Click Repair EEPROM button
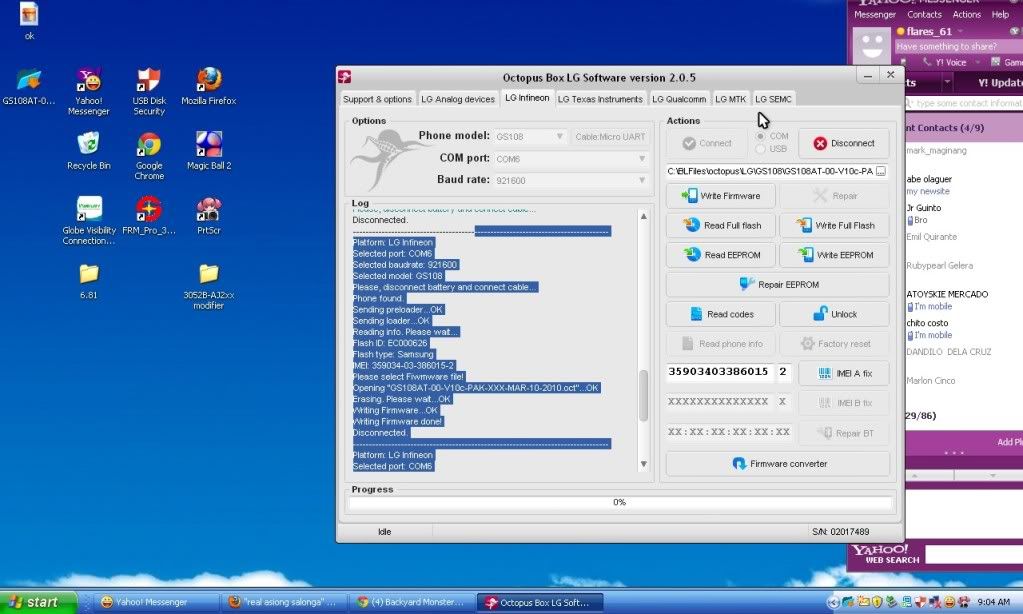Viewport: 1023px width, 614px height. click(x=778, y=284)
